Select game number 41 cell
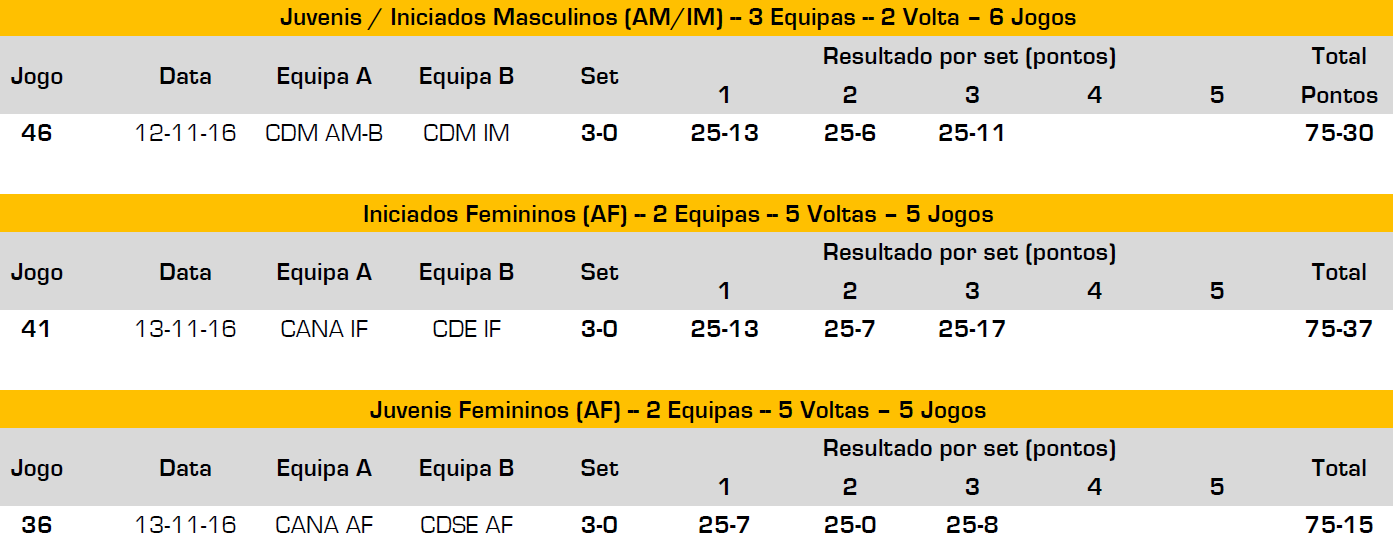The image size is (1393, 540). (37, 329)
